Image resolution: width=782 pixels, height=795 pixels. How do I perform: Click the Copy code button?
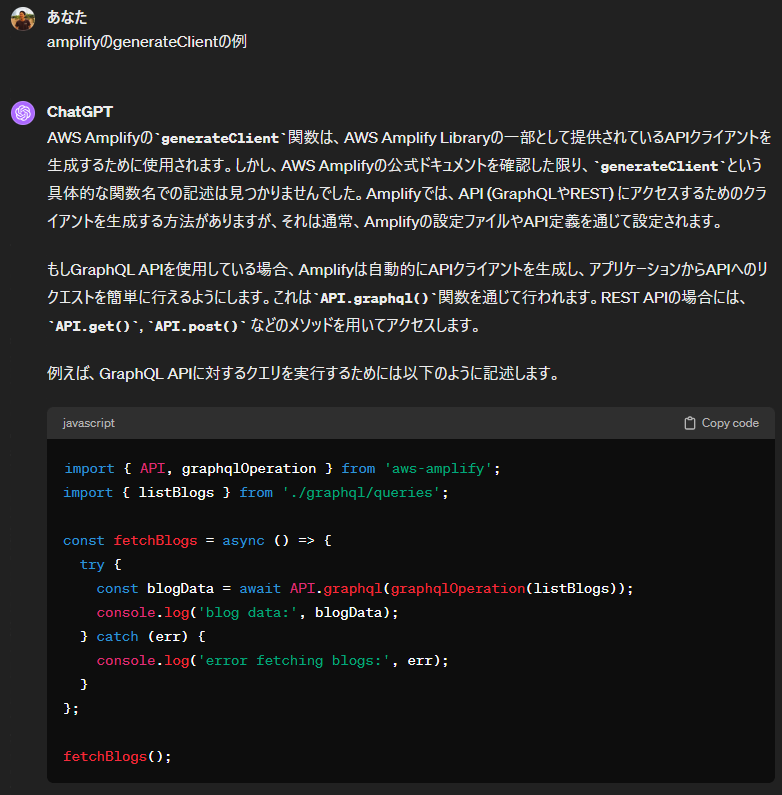point(721,423)
